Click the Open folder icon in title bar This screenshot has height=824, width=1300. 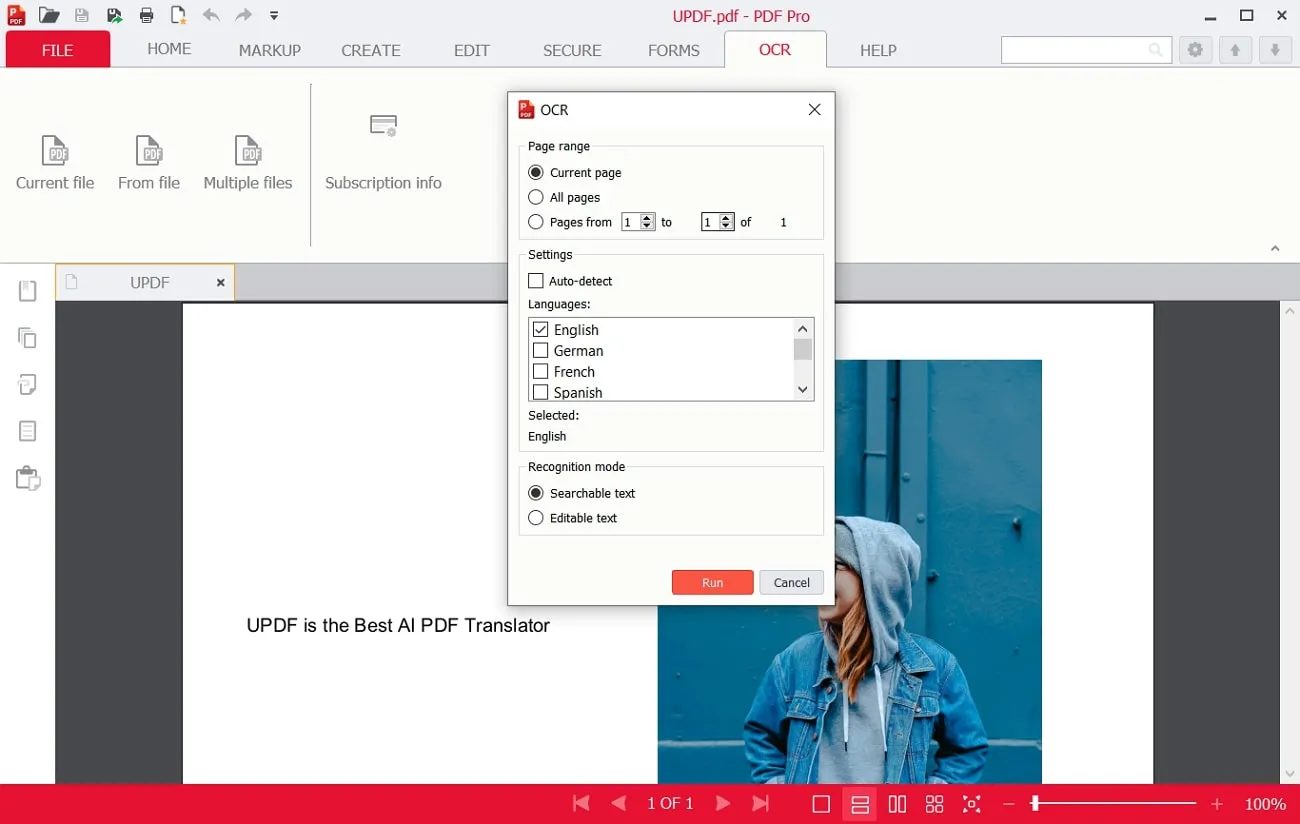pos(48,15)
